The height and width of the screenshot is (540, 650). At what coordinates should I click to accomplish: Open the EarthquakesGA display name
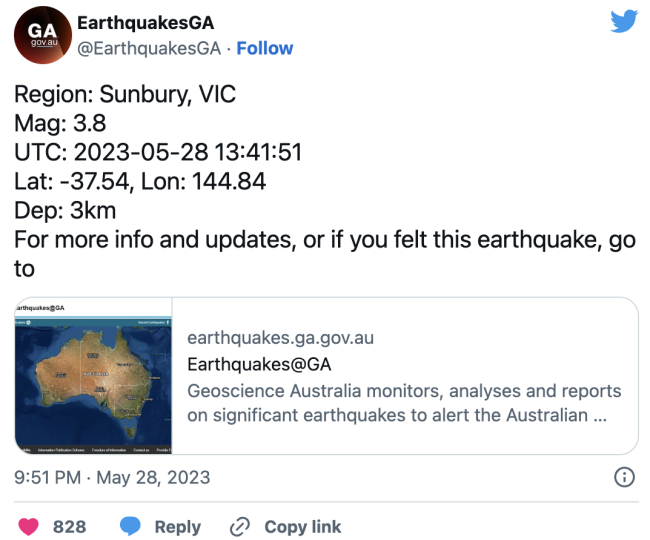coord(146,23)
